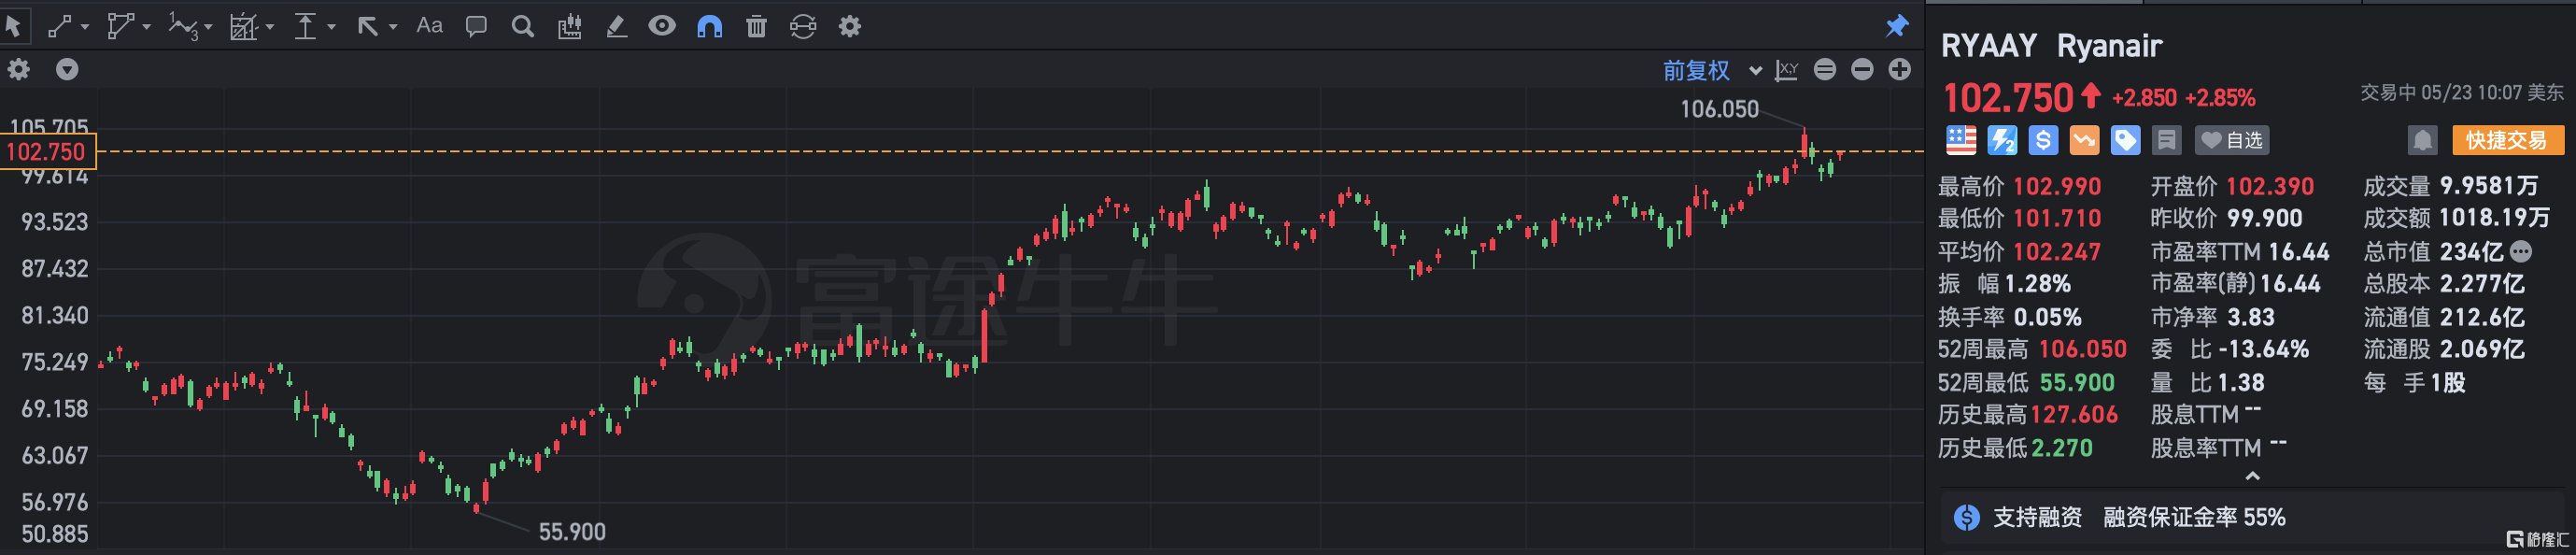
Task: Open the 前复权 adjustment dropdown
Action: (1711, 70)
